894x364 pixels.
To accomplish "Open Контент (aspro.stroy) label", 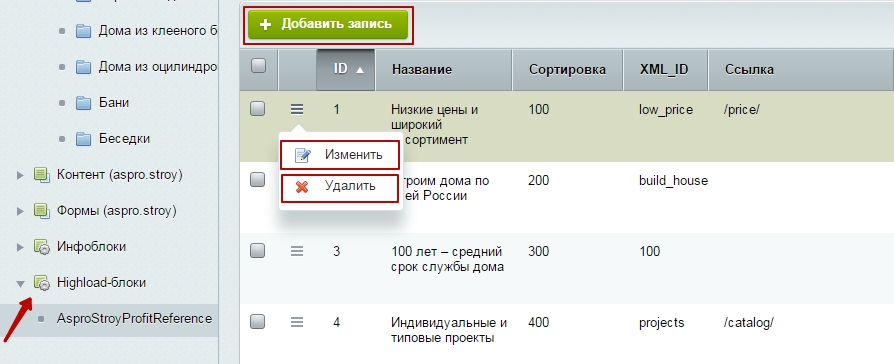I will pyautogui.click(x=120, y=175).
